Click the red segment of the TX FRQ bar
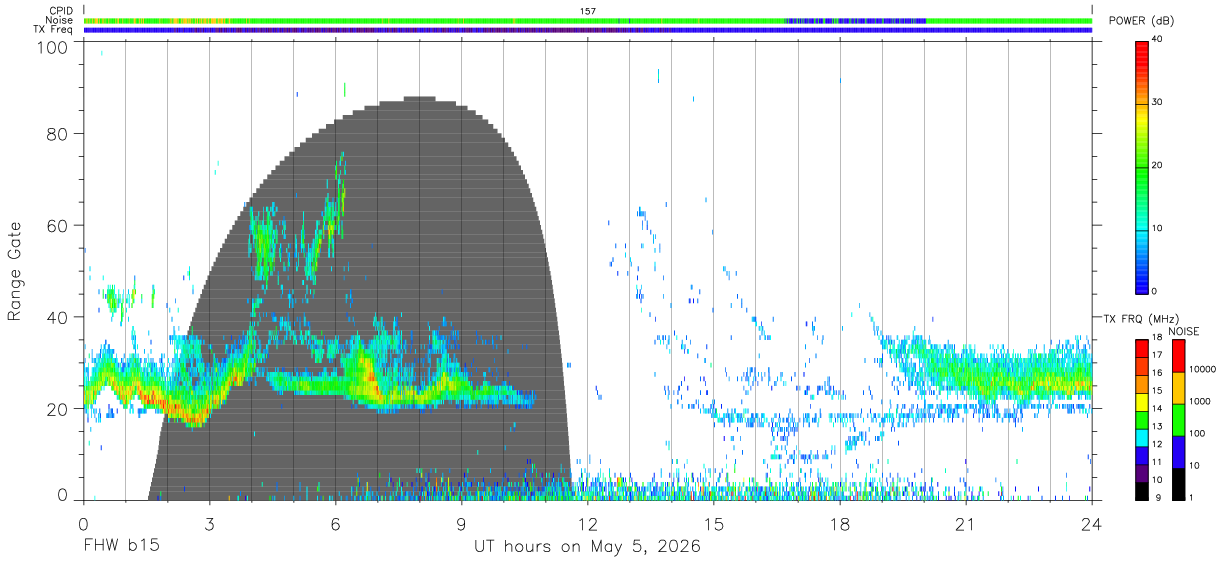 click(1141, 348)
